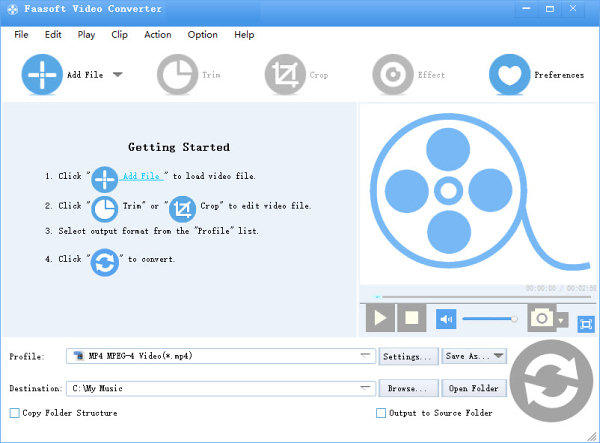Image resolution: width=600 pixels, height=443 pixels.
Task: Select the Trim tool icon
Action: tap(178, 75)
